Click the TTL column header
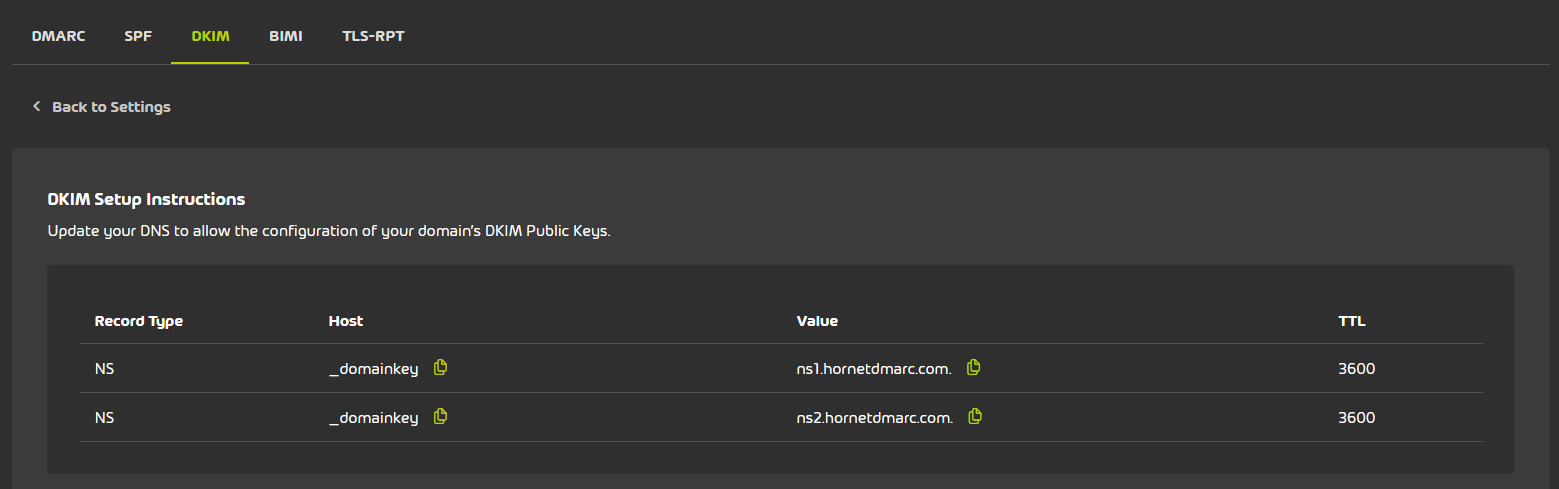The image size is (1559, 489). (x=1352, y=322)
